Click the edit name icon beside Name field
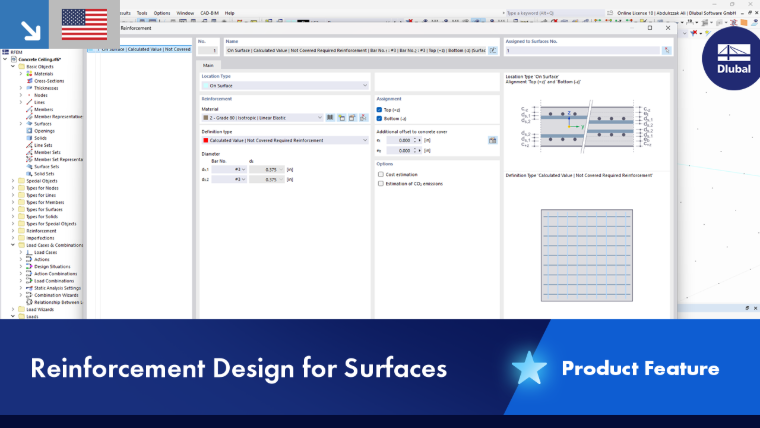The height and width of the screenshot is (428, 760). coord(492,50)
